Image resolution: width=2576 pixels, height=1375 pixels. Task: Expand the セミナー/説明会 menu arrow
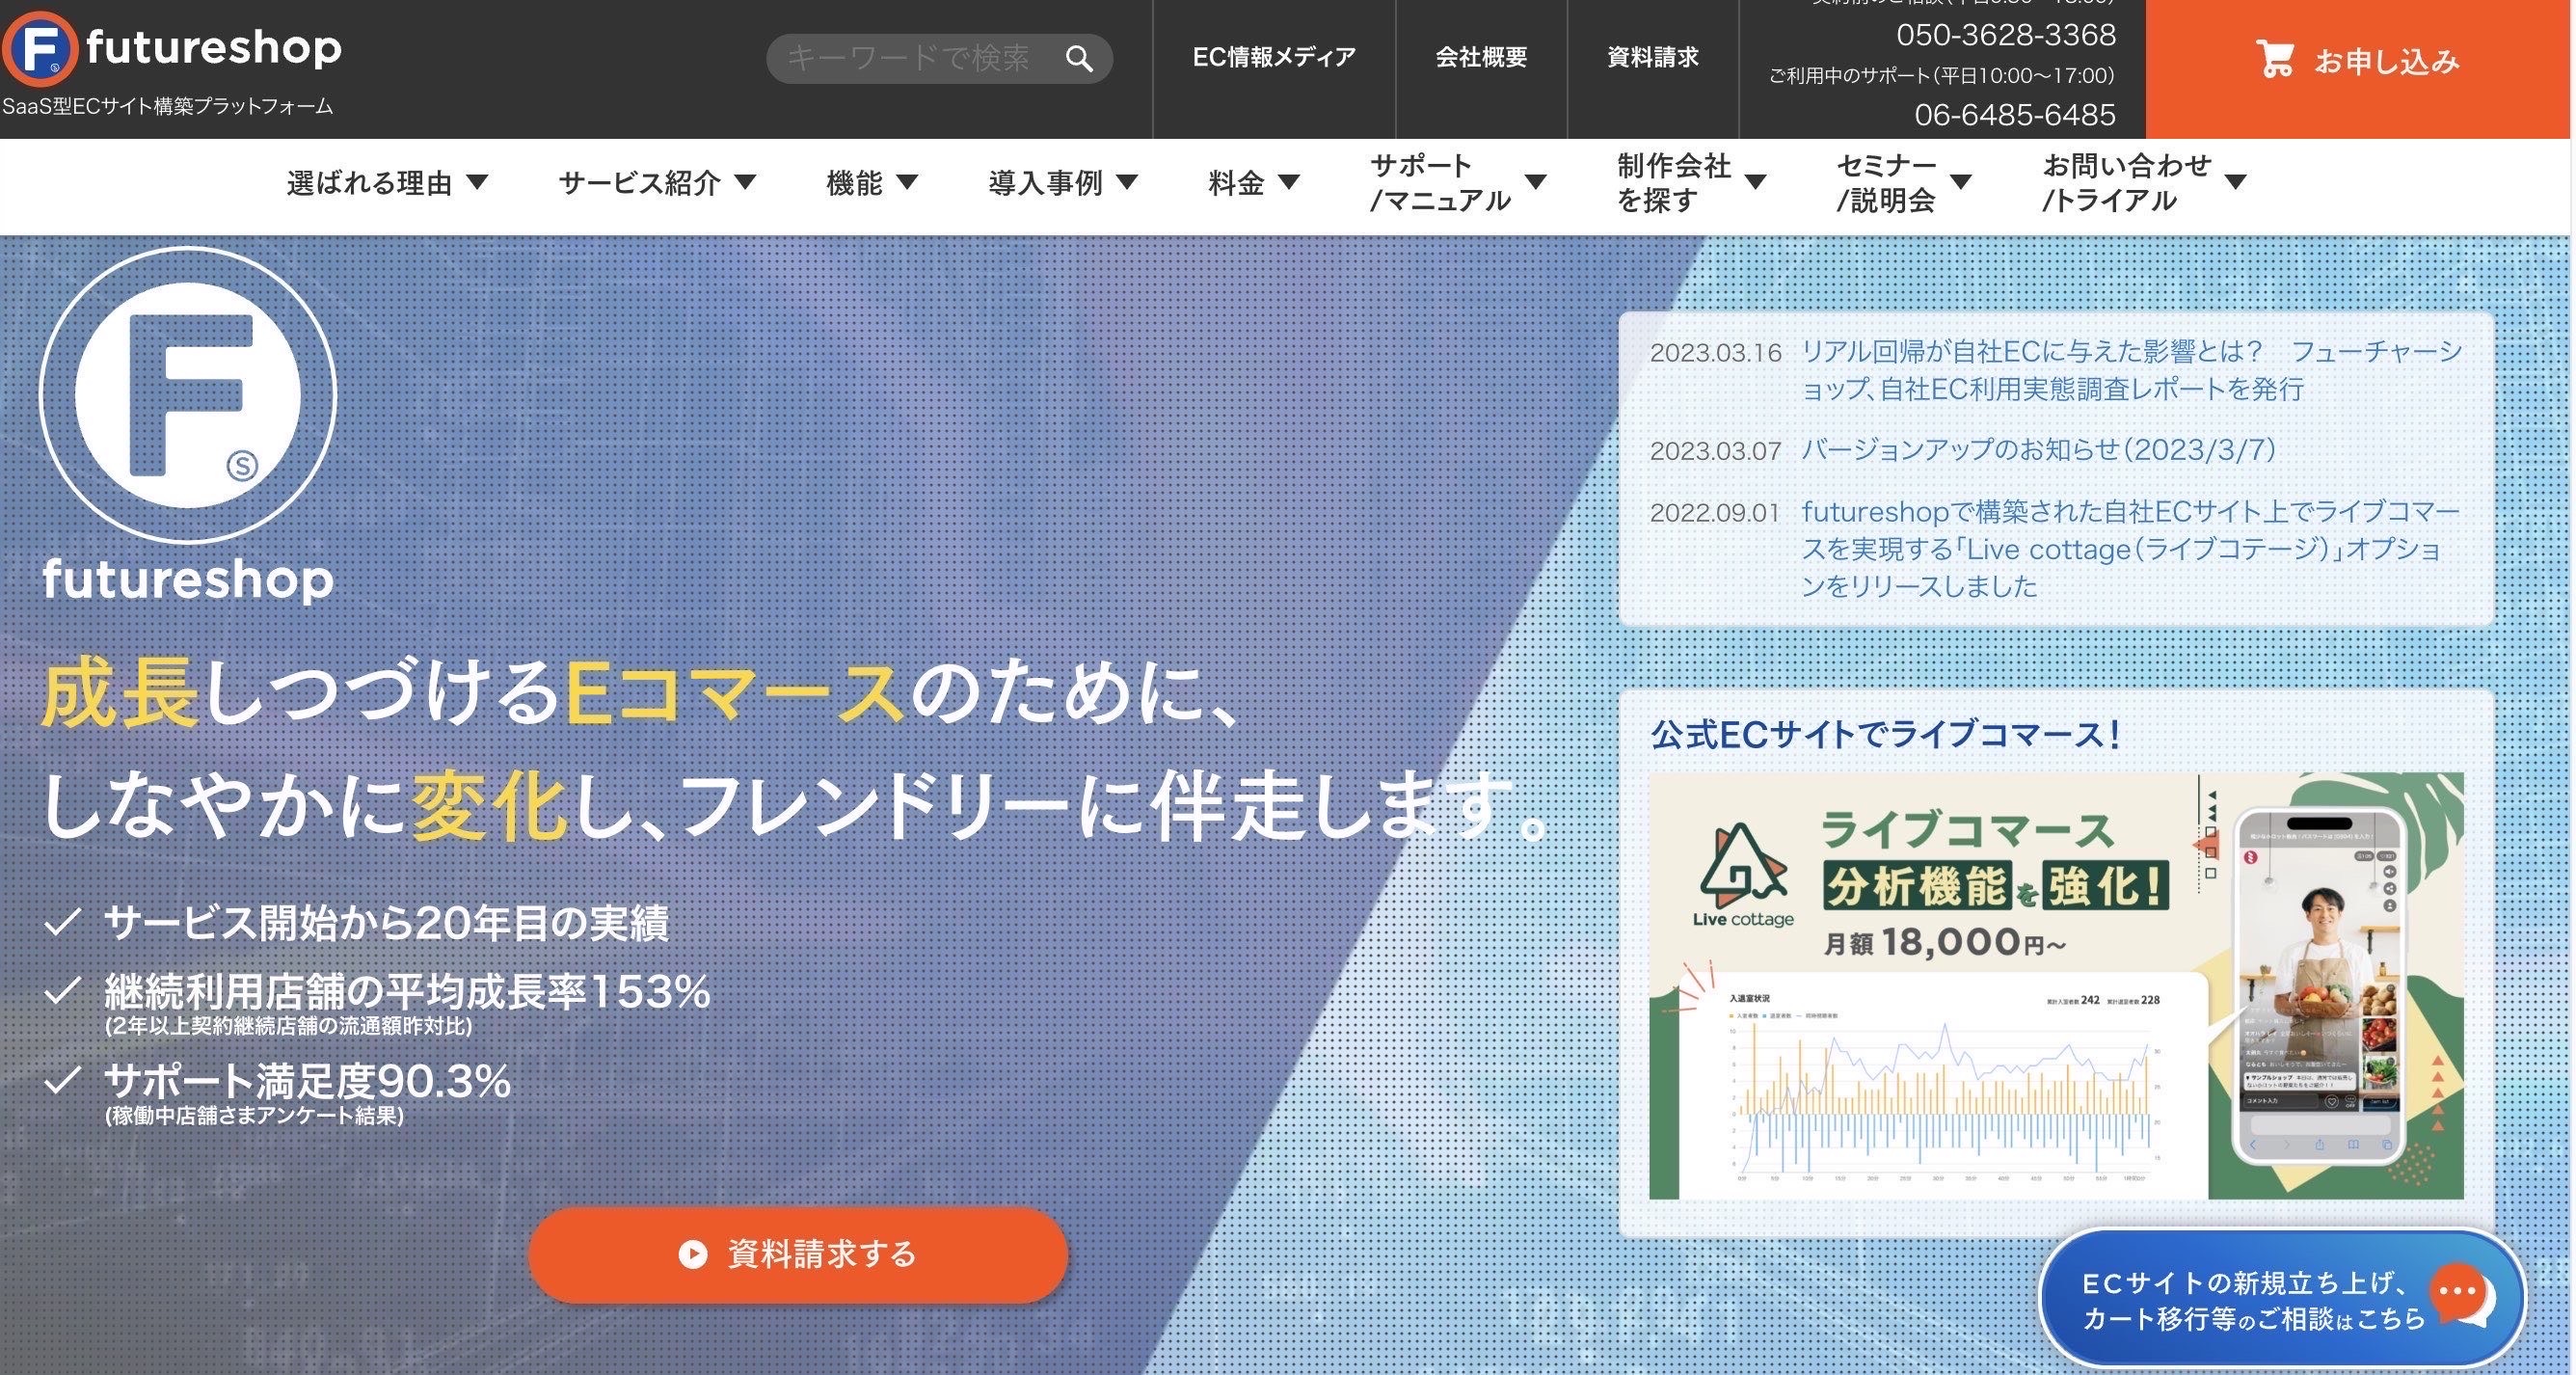coord(1961,182)
